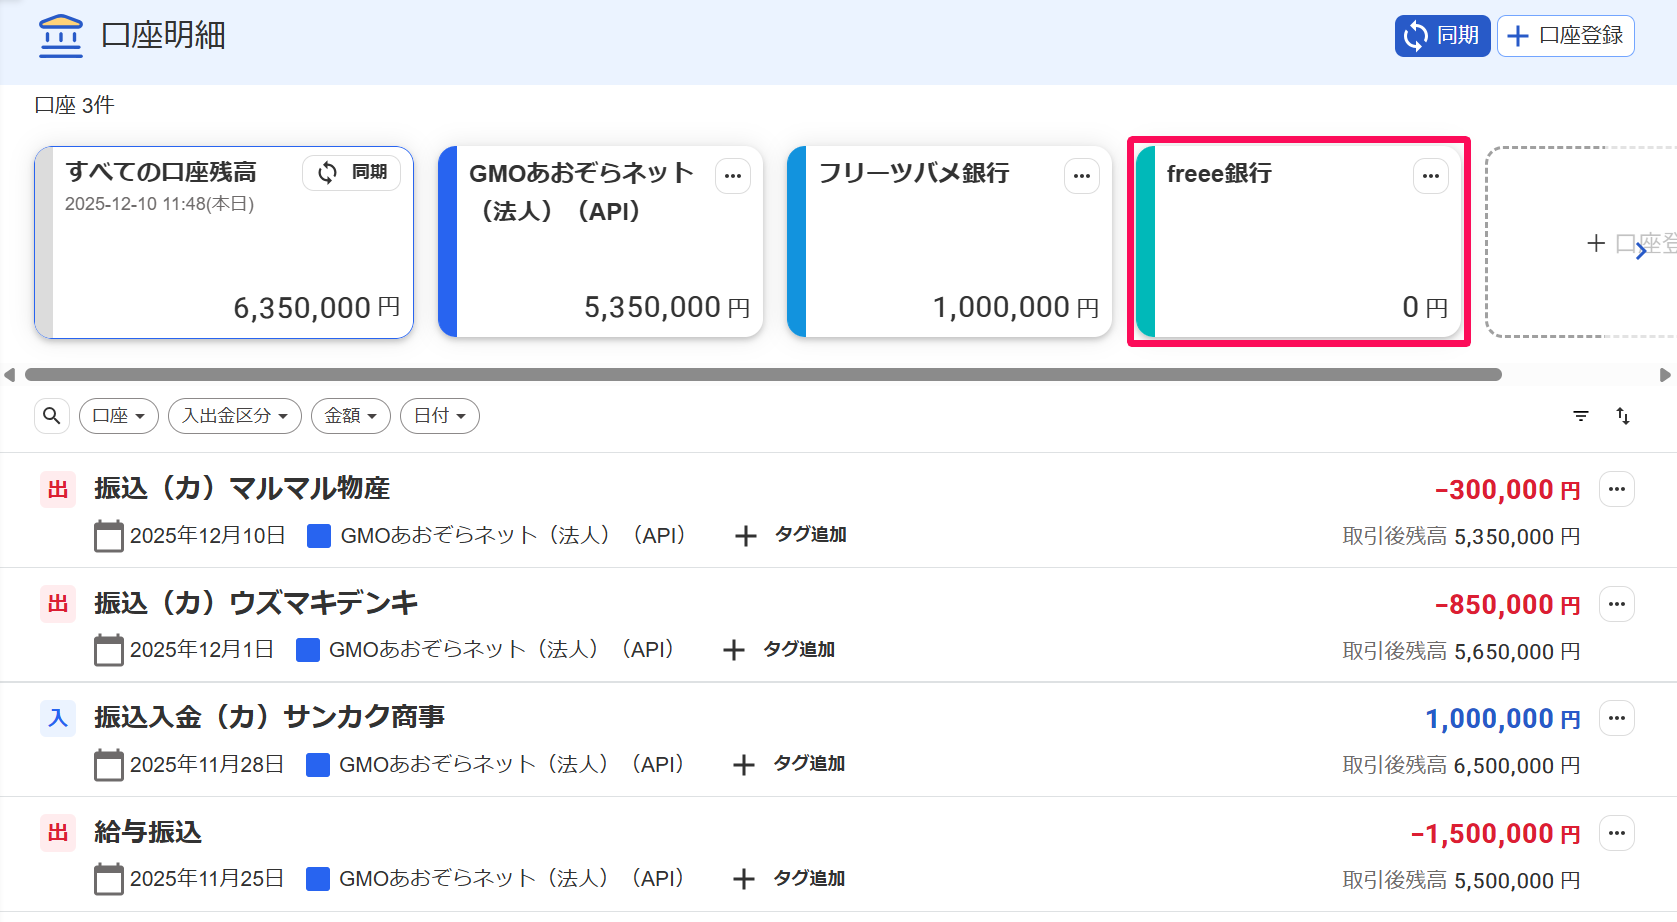Click the 出 badge on マルマル物産 row

tap(58, 489)
